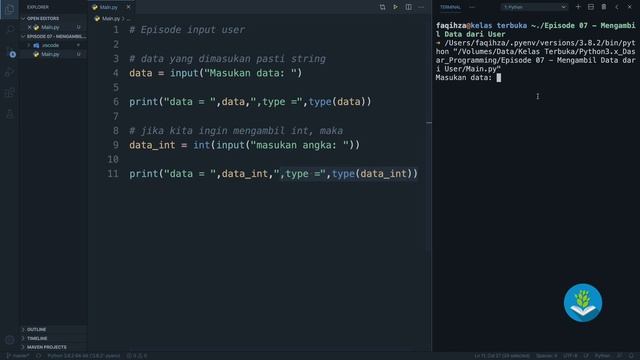This screenshot has height=360, width=640.
Task: Open the errors and warnings status item
Action: click(137, 356)
